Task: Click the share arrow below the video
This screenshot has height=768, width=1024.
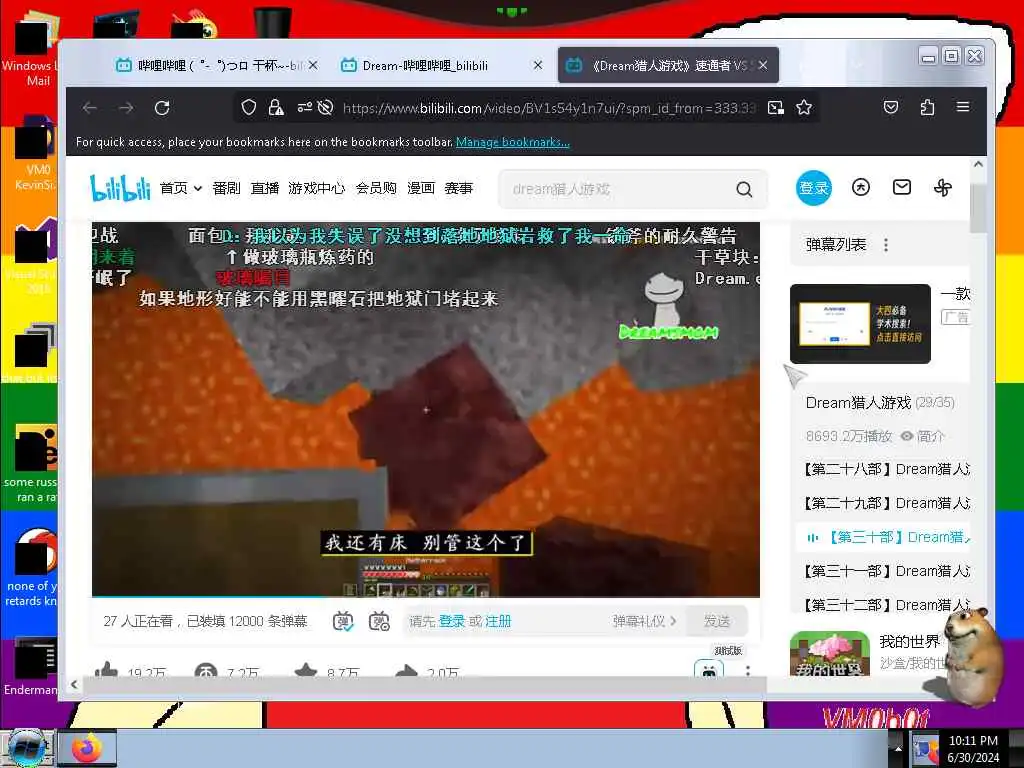Action: tap(406, 671)
